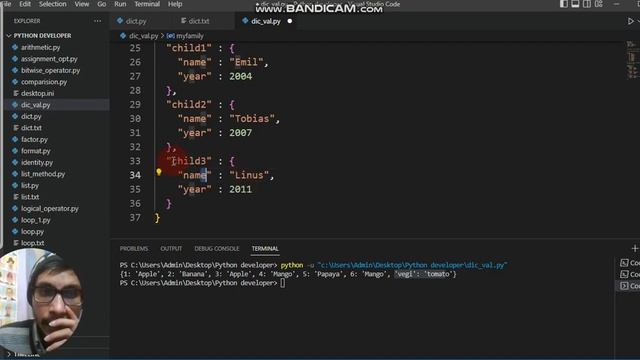Screen dimensions: 640x360
Task: Click dic_val.py in the breadcrumb
Action: [143, 36]
